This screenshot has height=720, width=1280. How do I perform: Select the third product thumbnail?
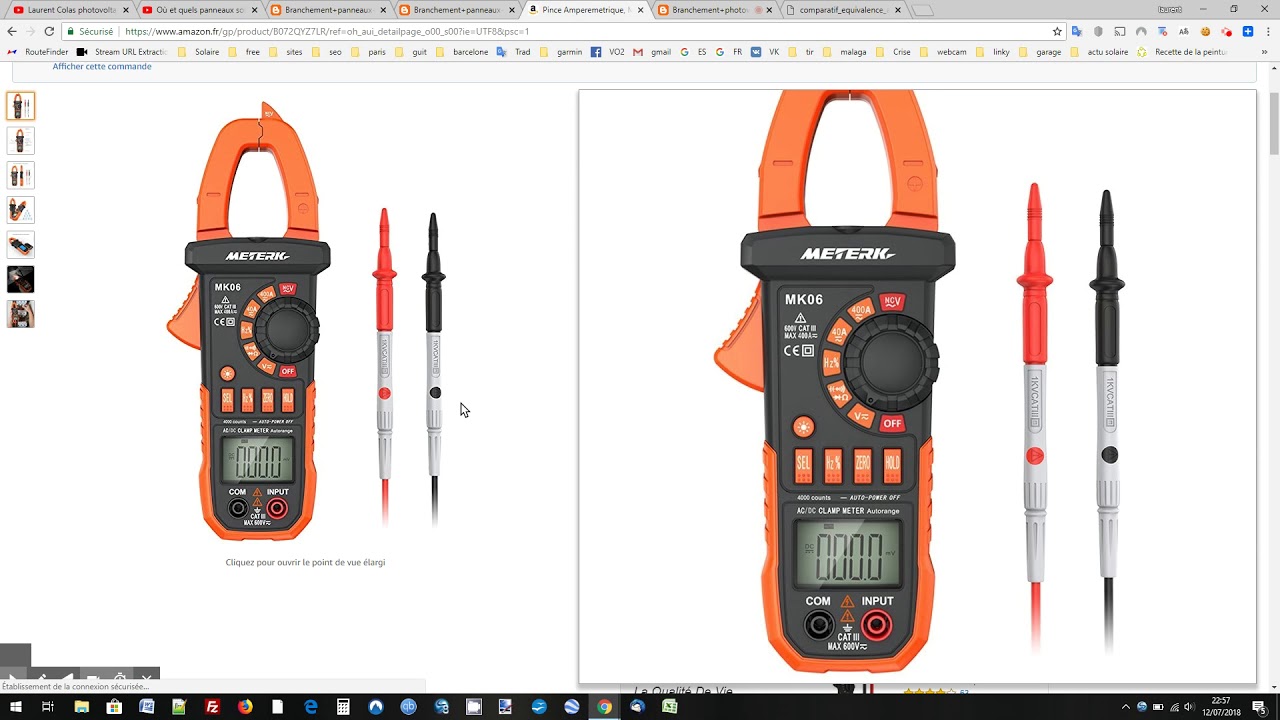click(21, 175)
